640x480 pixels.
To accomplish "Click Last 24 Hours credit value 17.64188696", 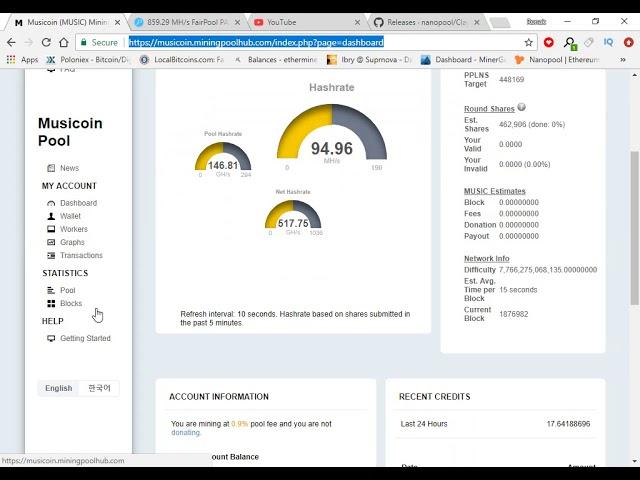I will coord(568,424).
